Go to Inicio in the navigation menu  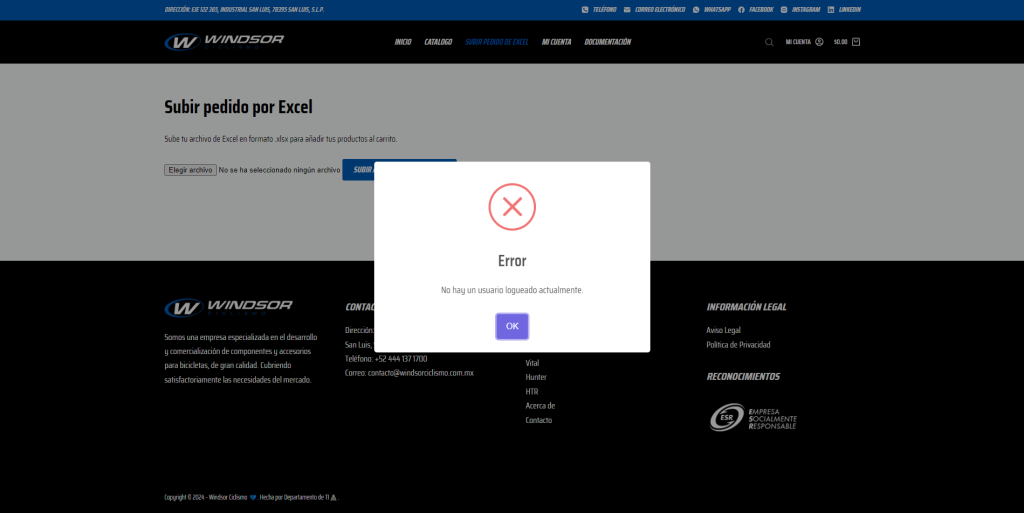(403, 42)
